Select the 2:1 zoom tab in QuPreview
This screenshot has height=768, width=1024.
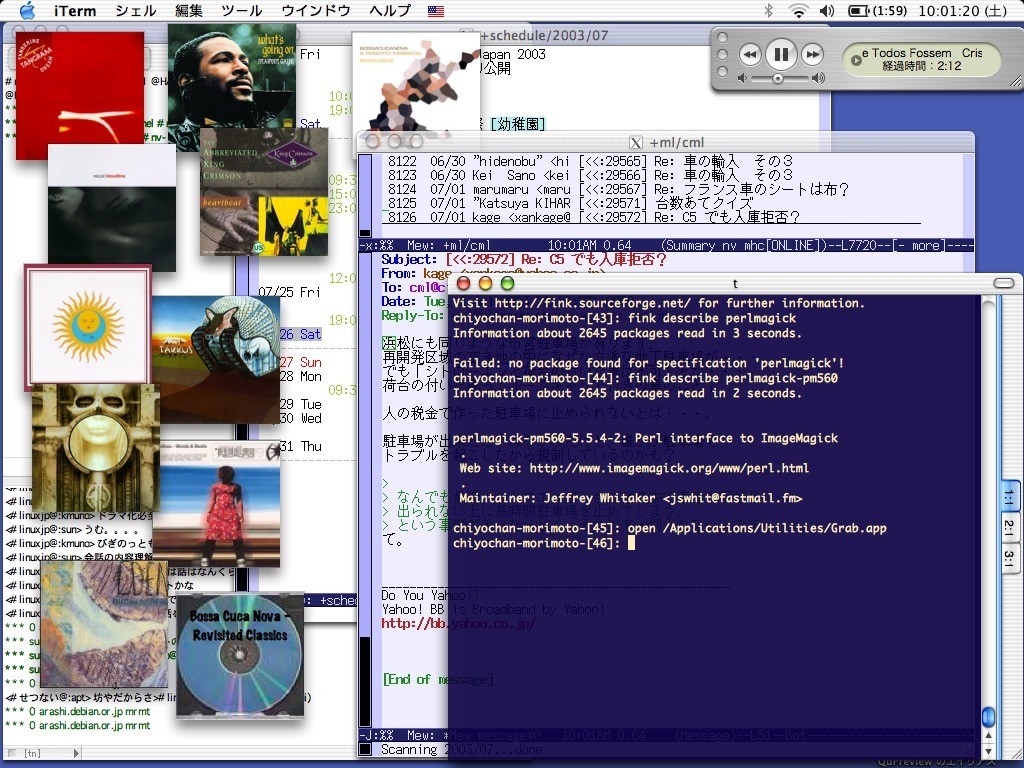click(1010, 528)
